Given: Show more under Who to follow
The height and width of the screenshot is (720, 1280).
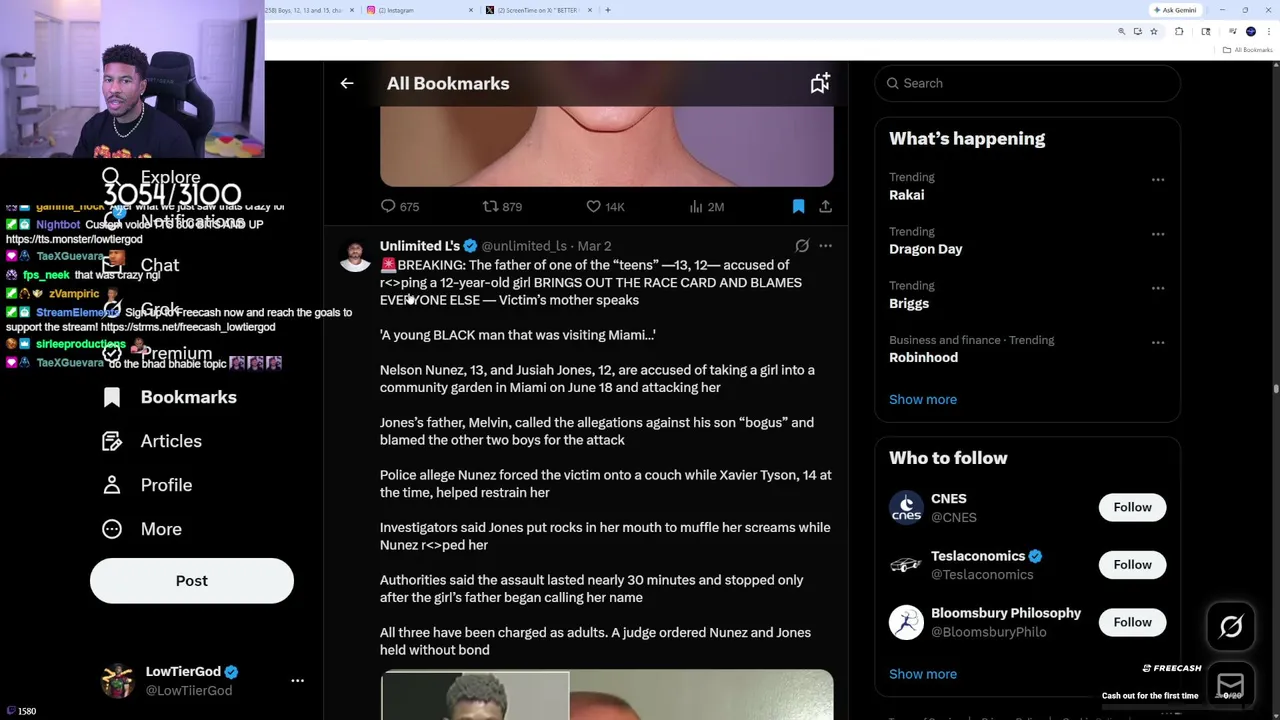Looking at the screenshot, I should (923, 674).
